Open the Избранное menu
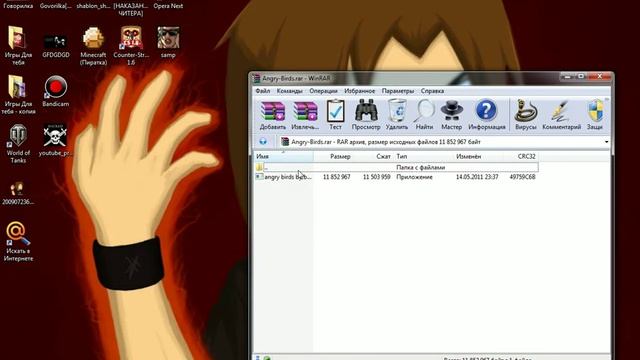The height and width of the screenshot is (360, 640). pyautogui.click(x=360, y=91)
